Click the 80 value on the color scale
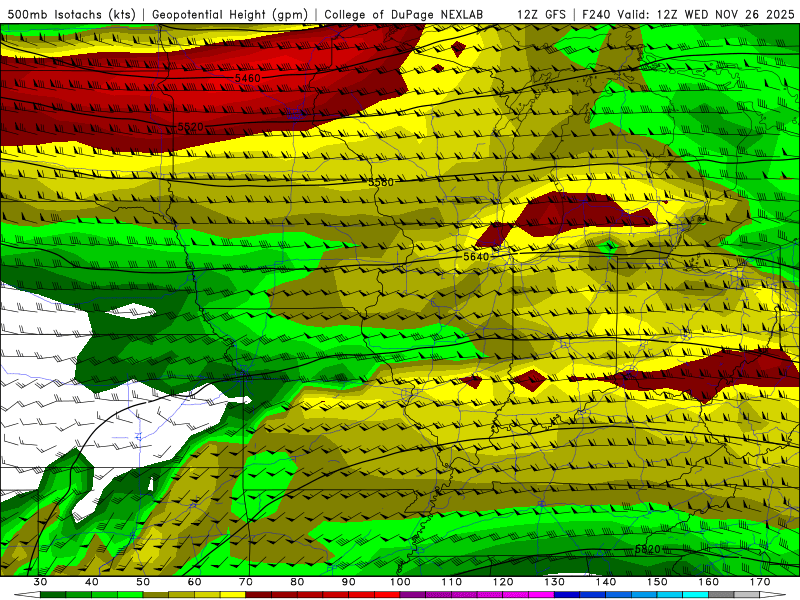Screen dimensions: 800x600 297,582
